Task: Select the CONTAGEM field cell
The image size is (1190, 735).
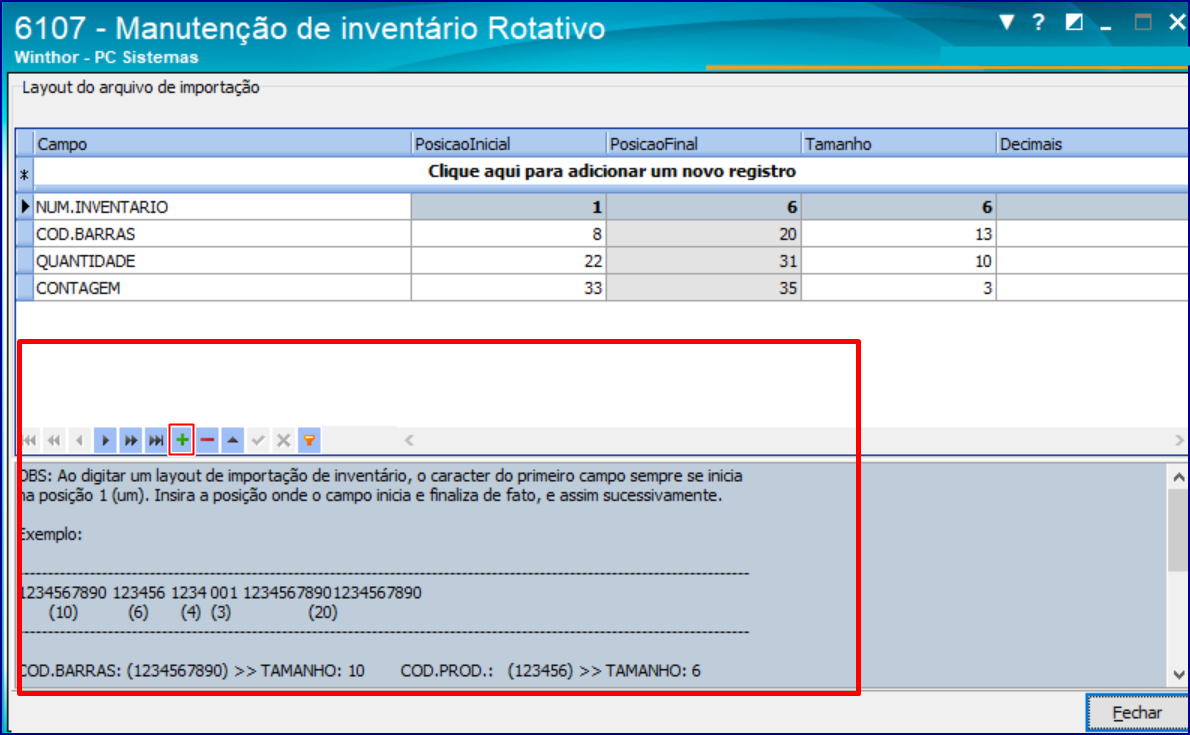Action: 222,289
